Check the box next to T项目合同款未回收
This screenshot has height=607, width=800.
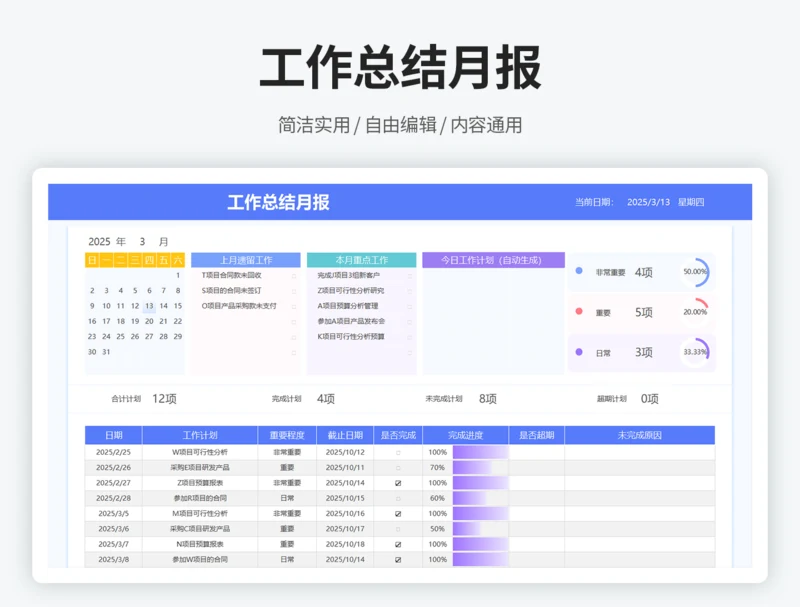(294, 276)
